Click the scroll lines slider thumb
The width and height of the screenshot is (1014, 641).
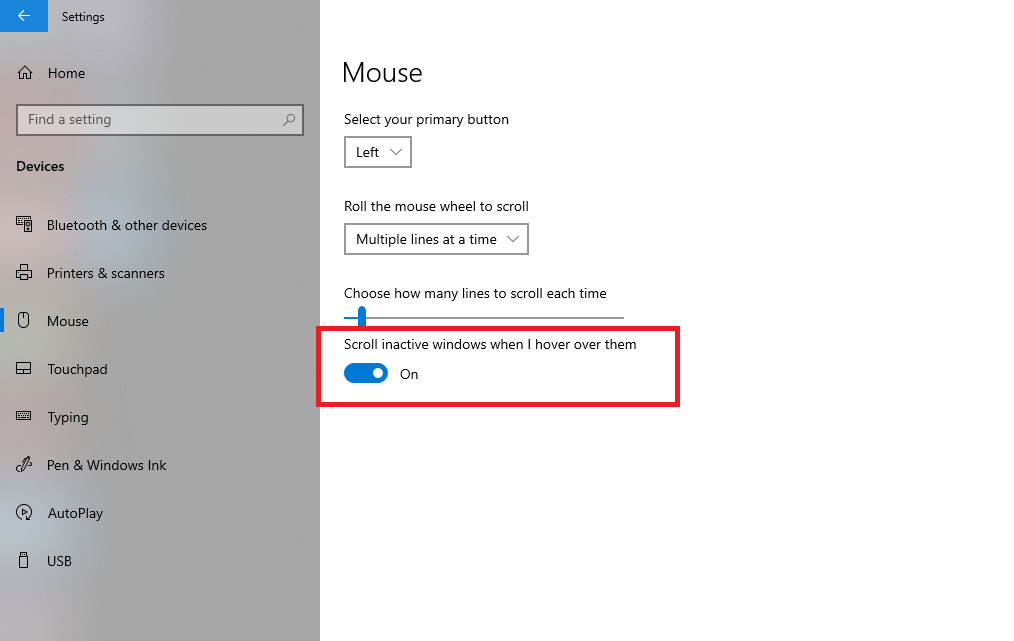362,317
